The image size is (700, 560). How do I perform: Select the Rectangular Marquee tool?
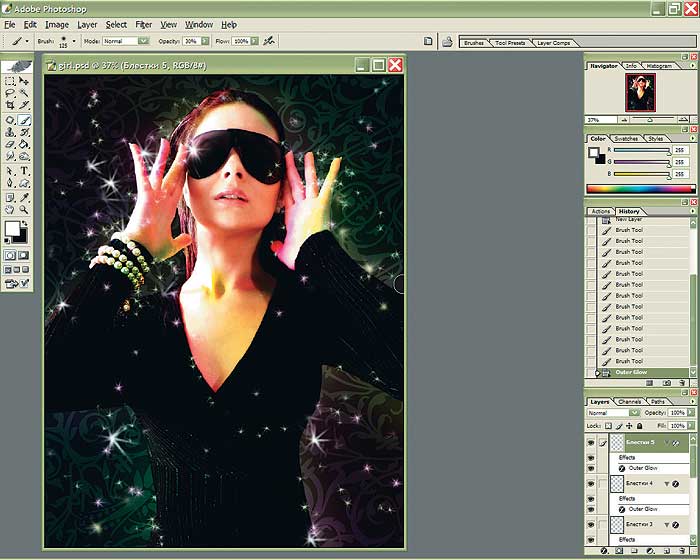click(10, 81)
